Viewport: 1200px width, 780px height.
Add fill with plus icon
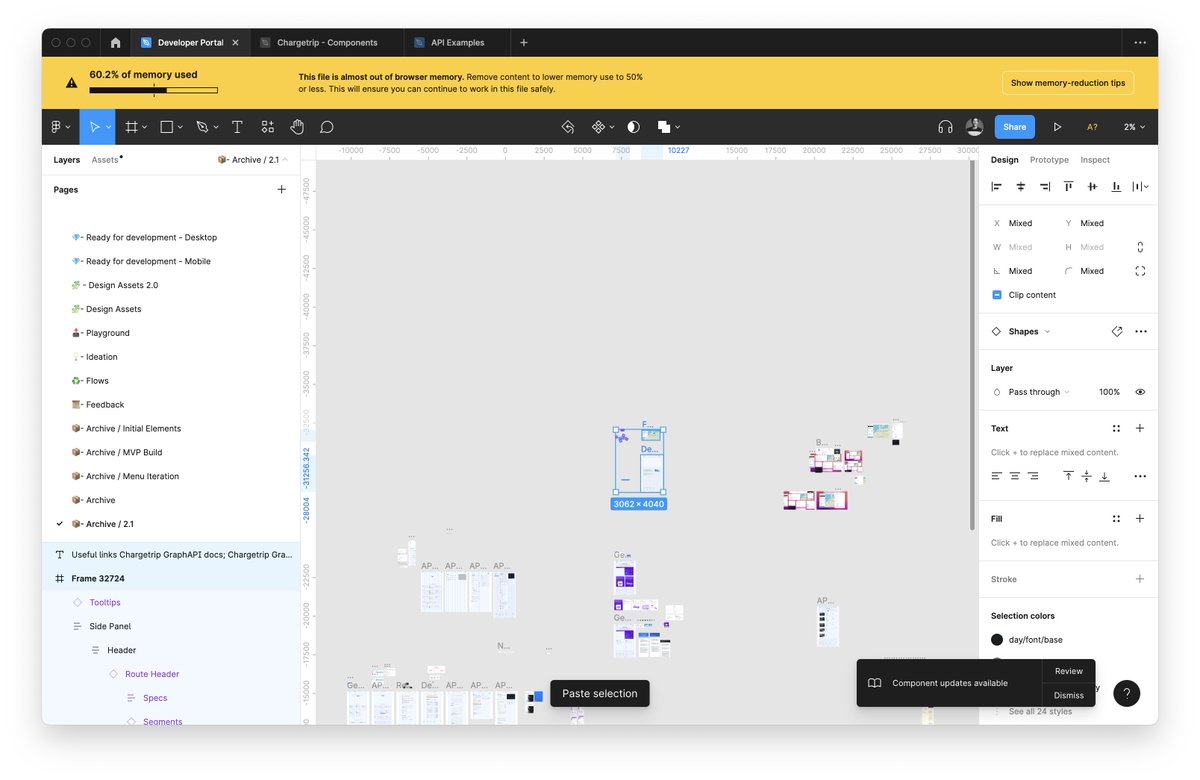[x=1140, y=519]
